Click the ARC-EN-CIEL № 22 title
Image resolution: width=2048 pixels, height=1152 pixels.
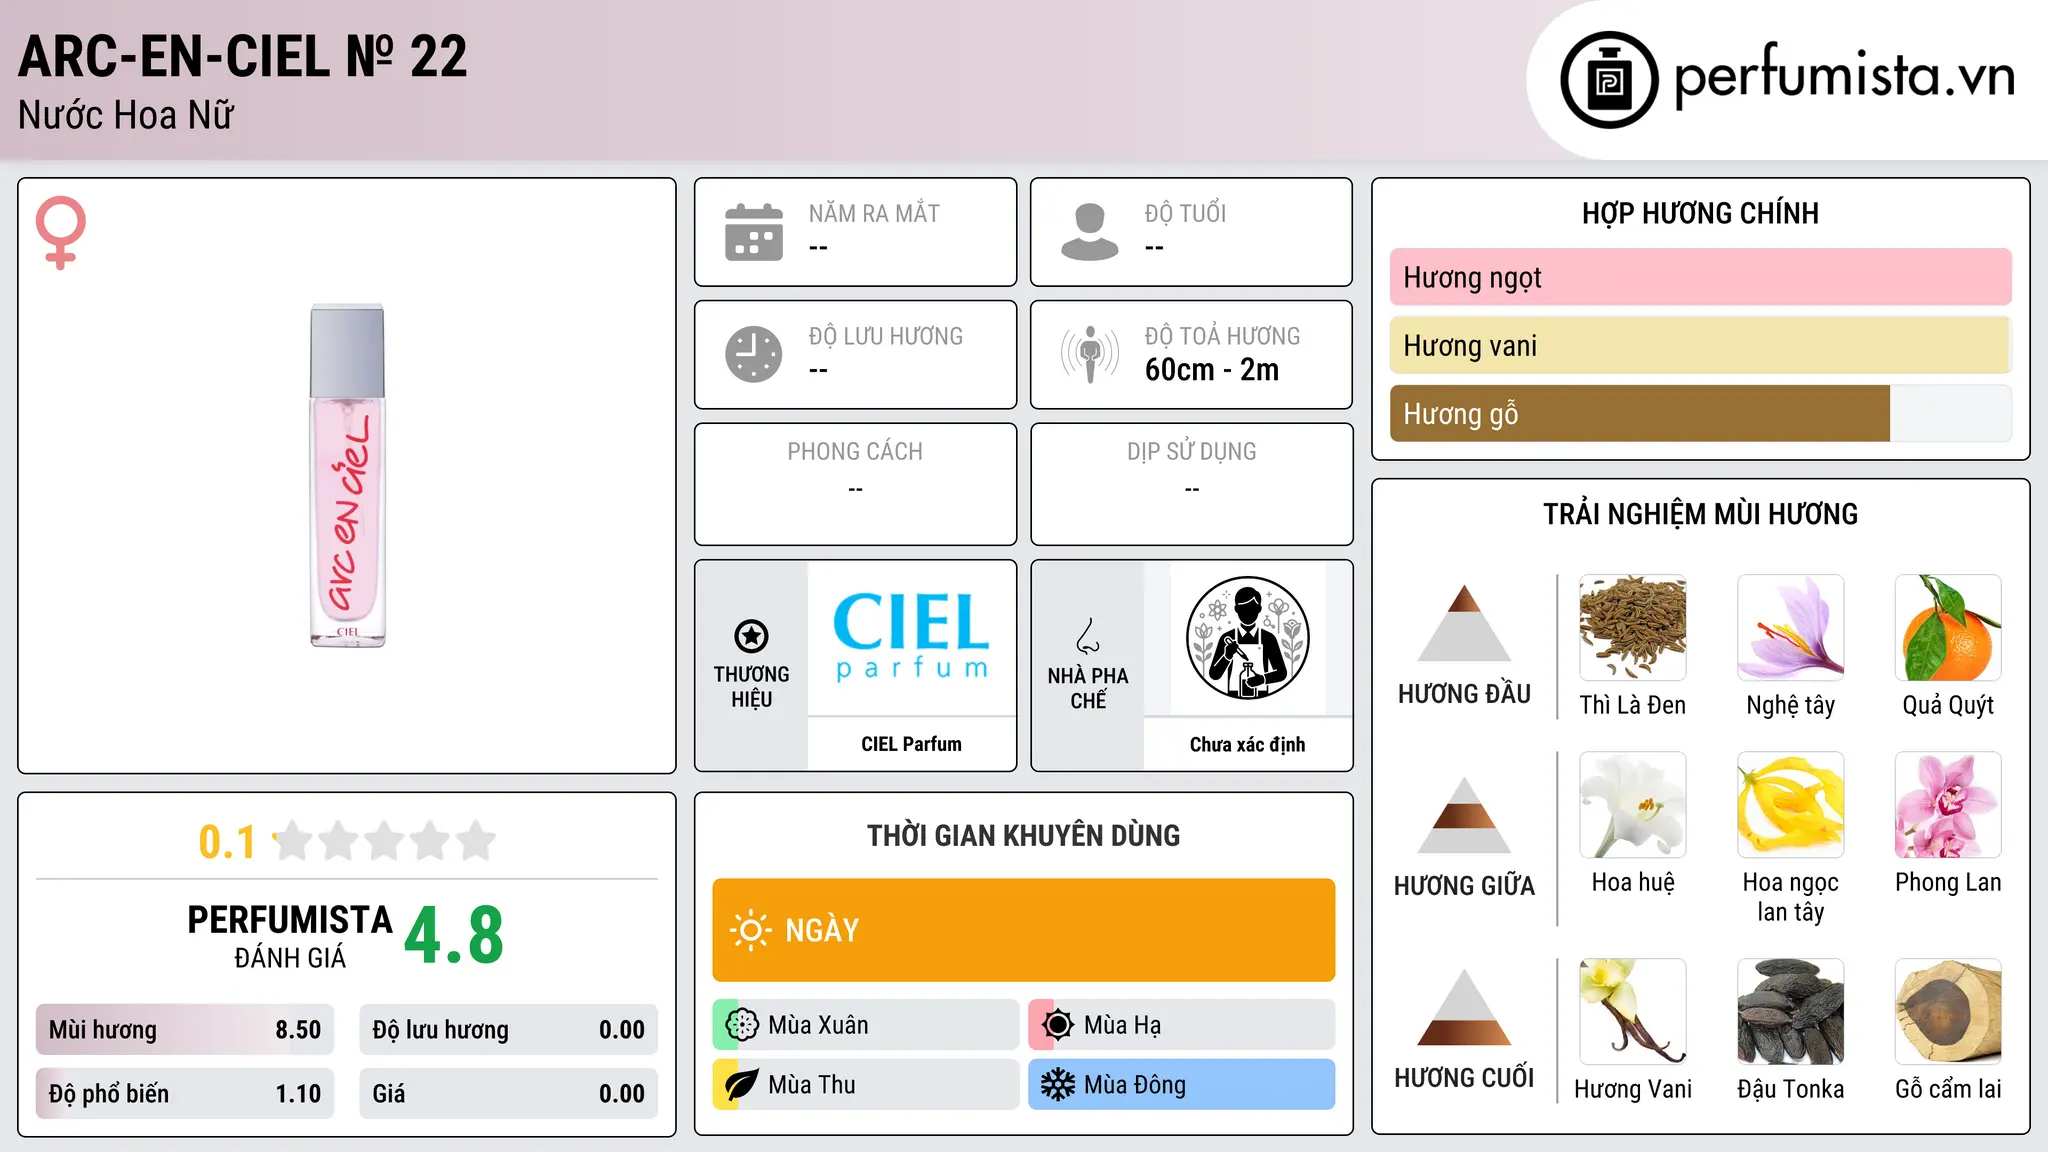243,56
